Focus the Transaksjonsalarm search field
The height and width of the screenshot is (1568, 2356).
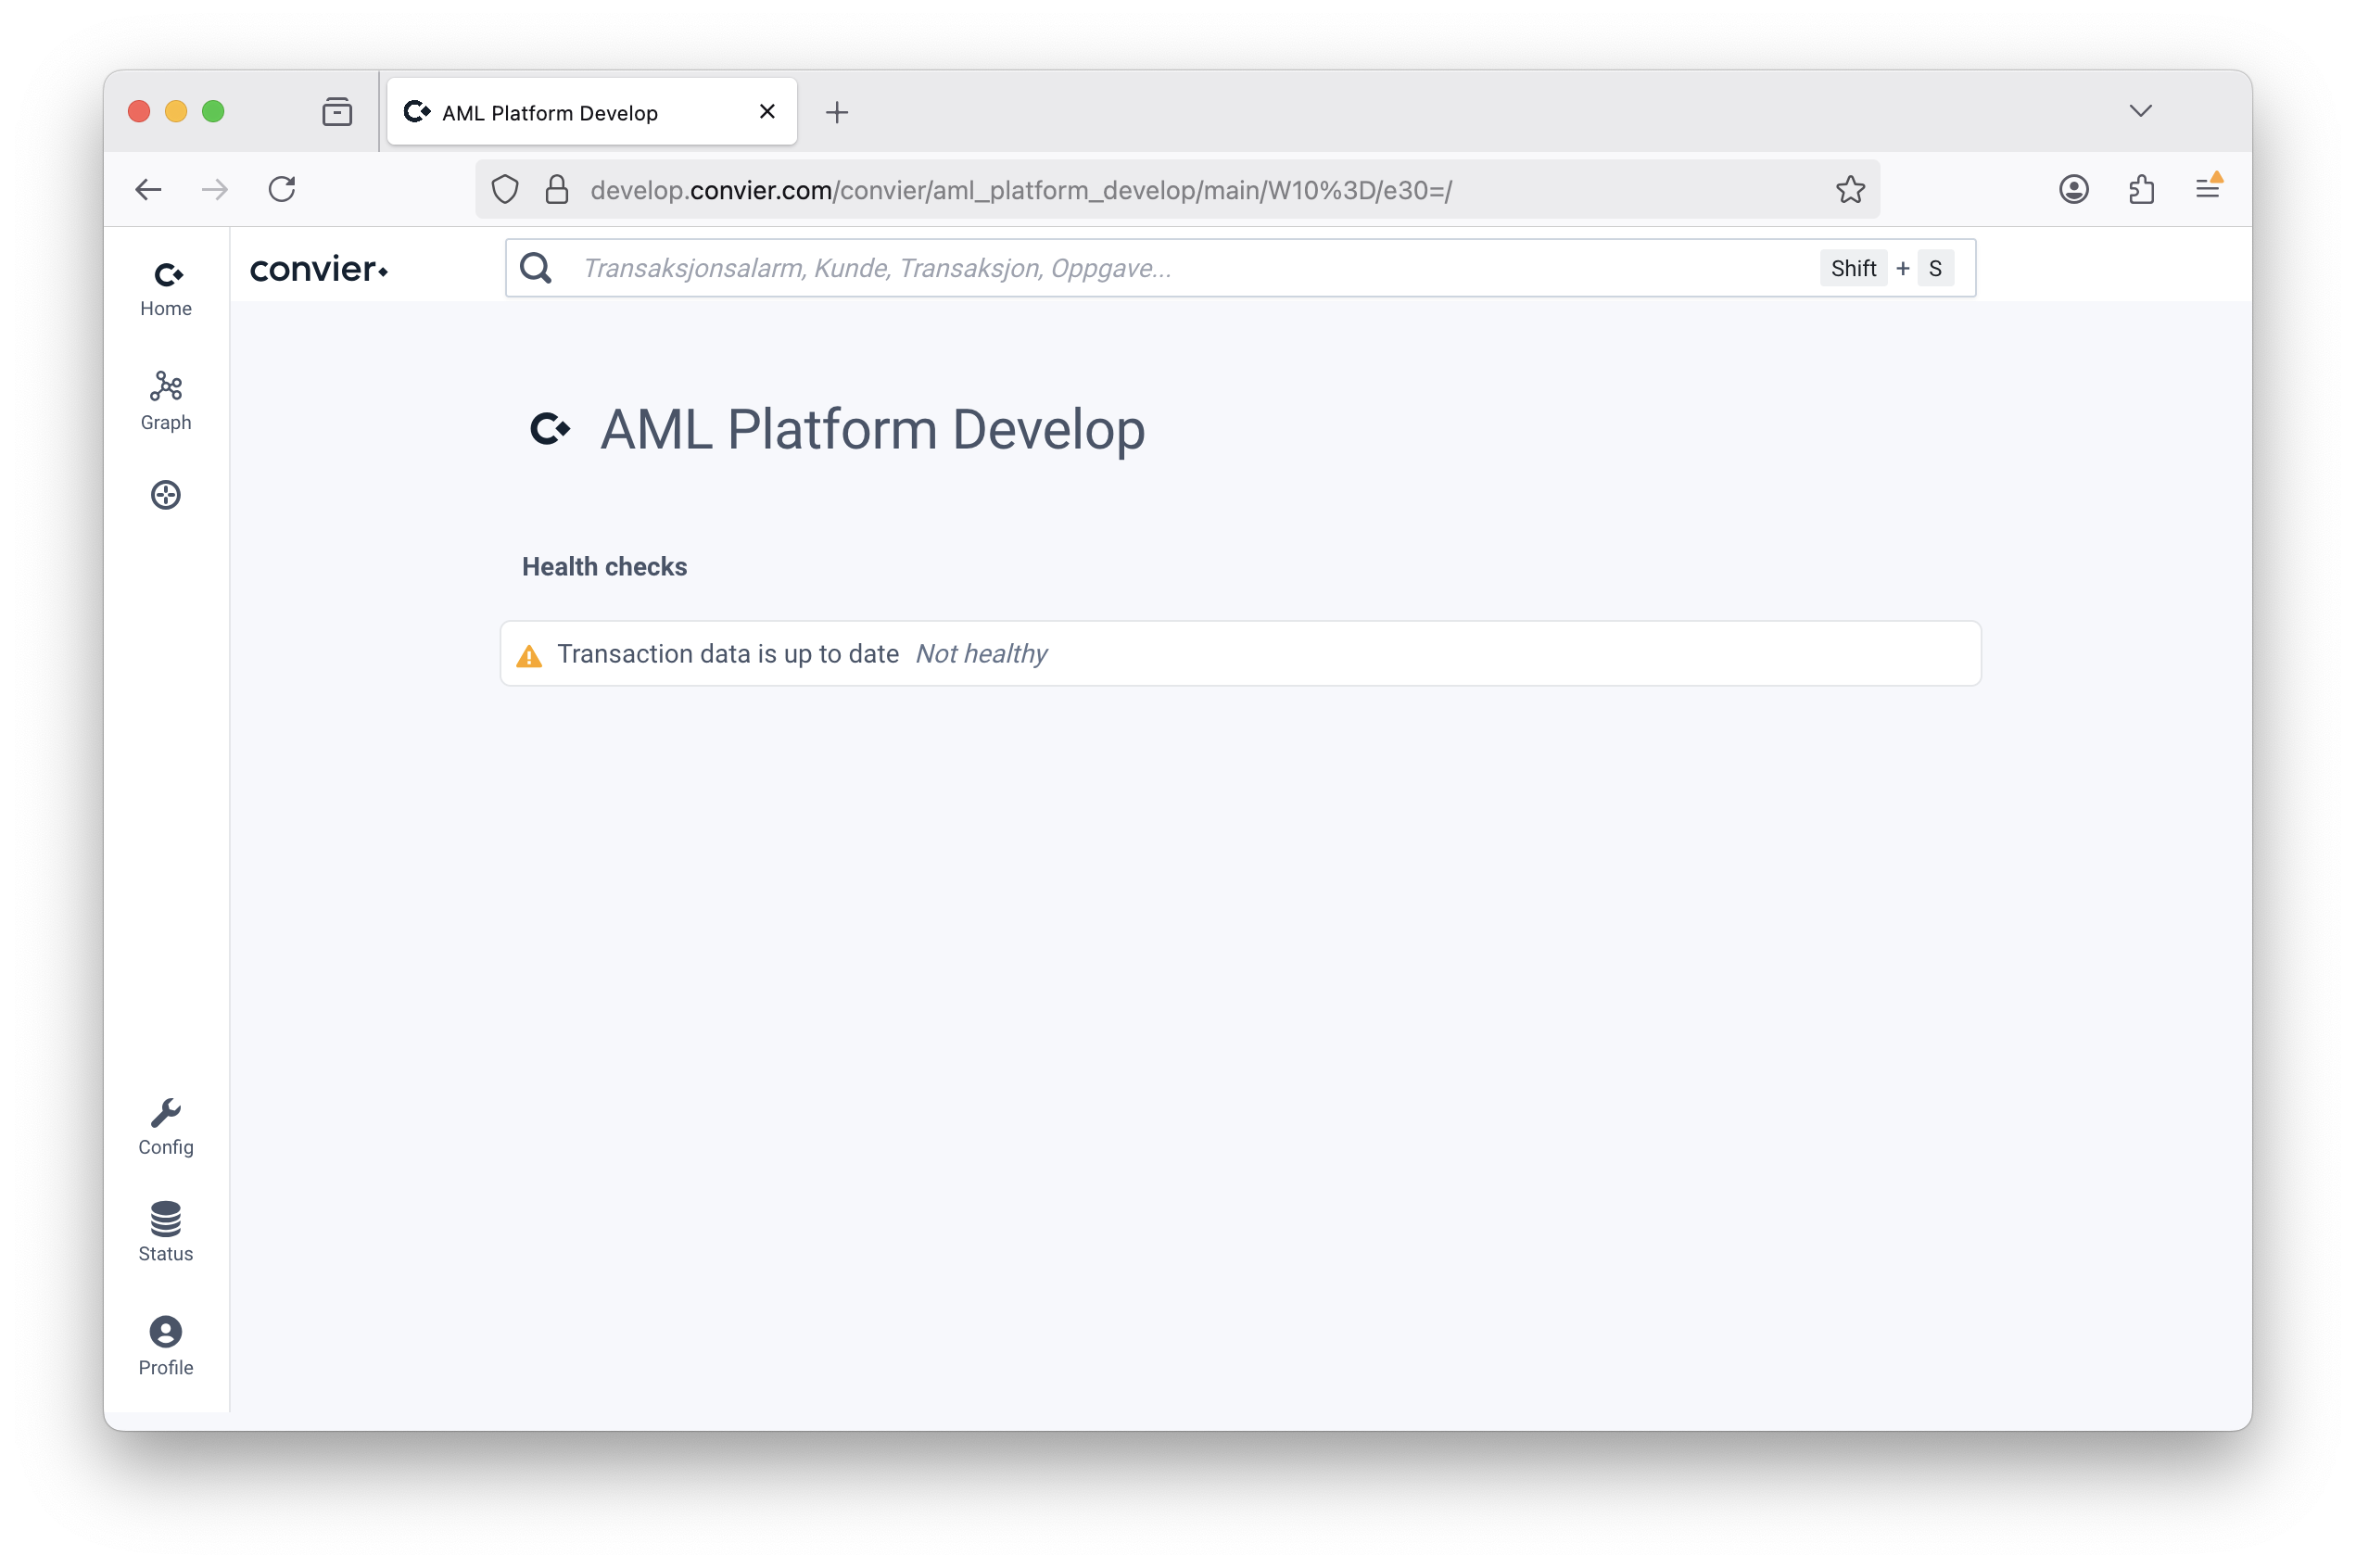pos(1240,268)
